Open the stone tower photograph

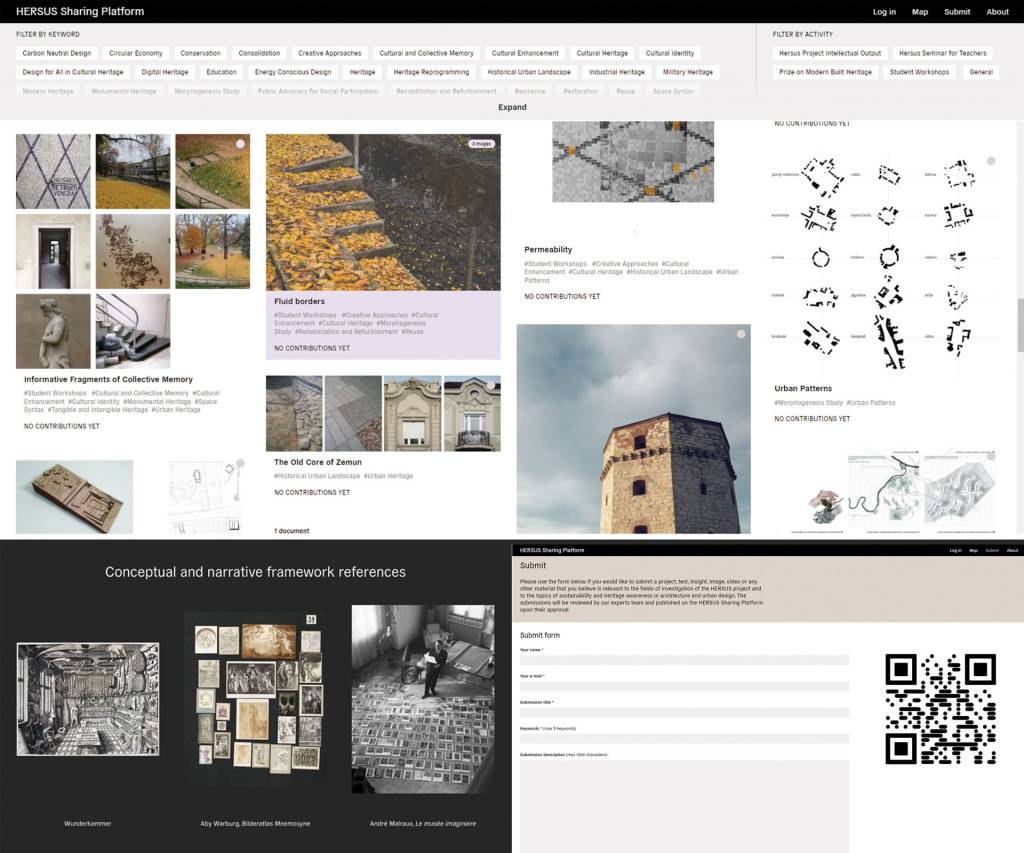coord(633,429)
